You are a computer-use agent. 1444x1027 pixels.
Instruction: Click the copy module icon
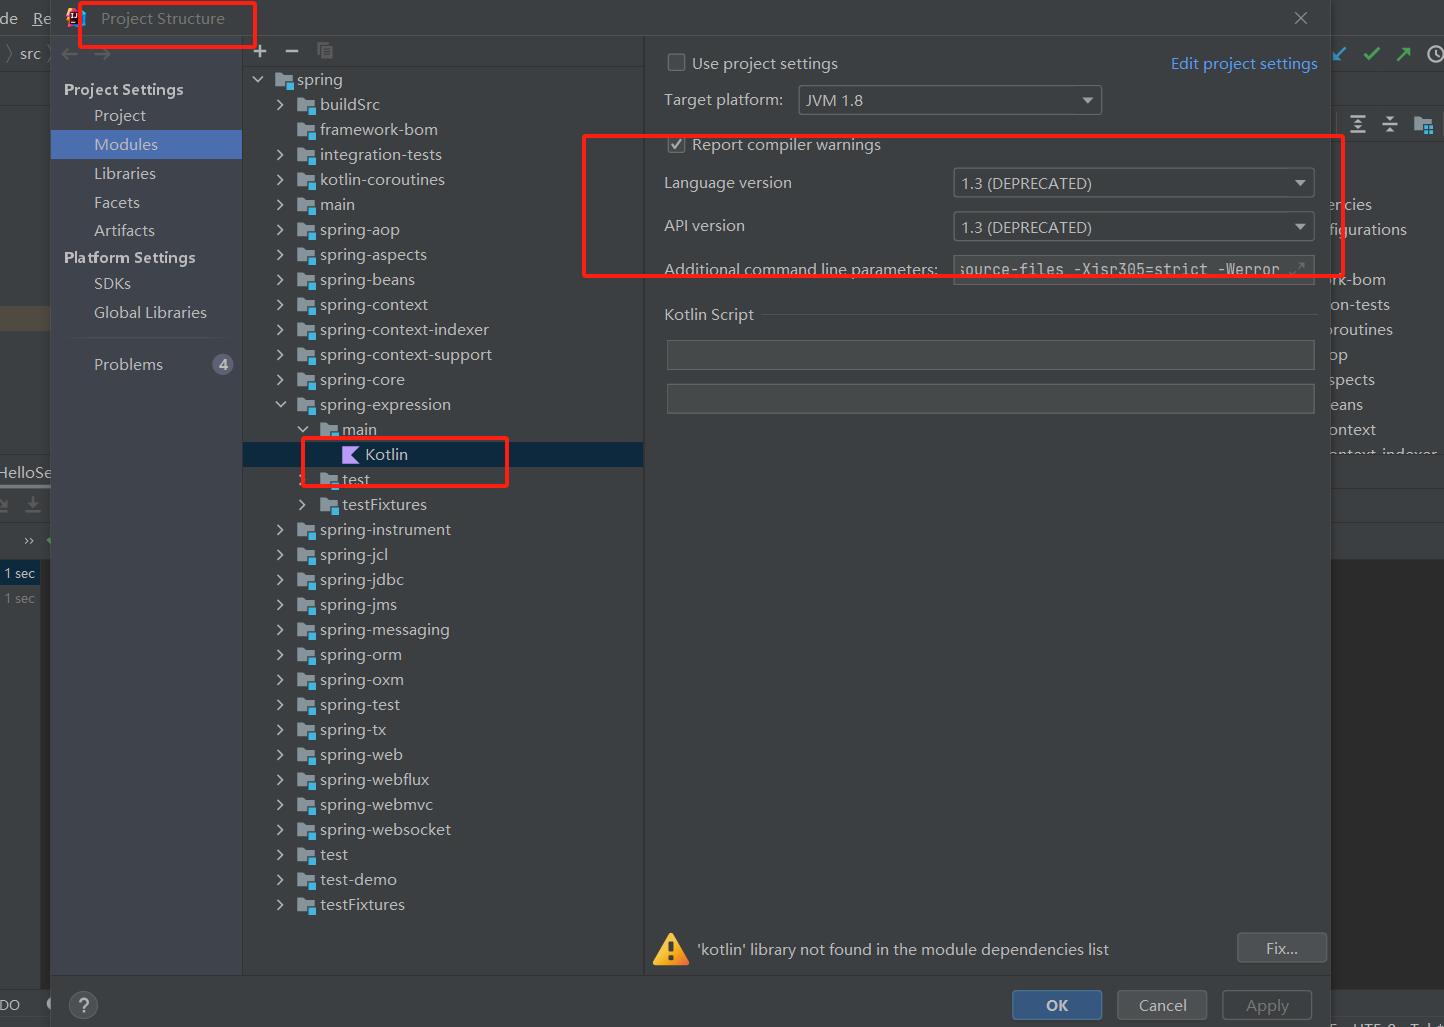click(x=324, y=51)
